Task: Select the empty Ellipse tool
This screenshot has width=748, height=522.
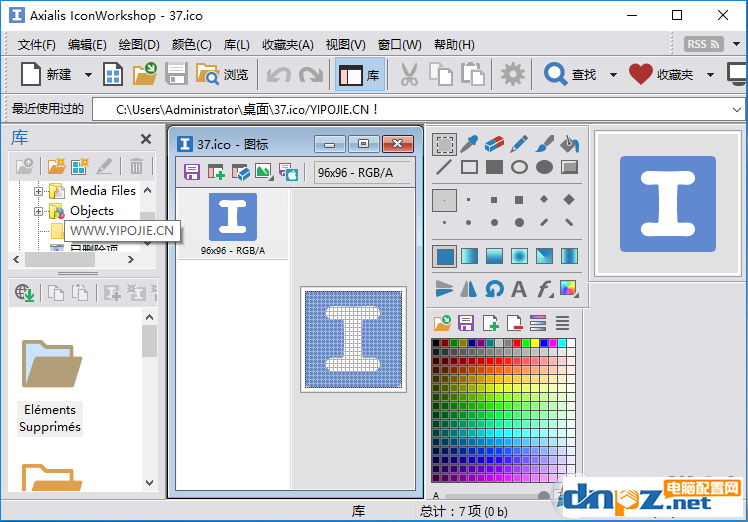Action: 519,167
